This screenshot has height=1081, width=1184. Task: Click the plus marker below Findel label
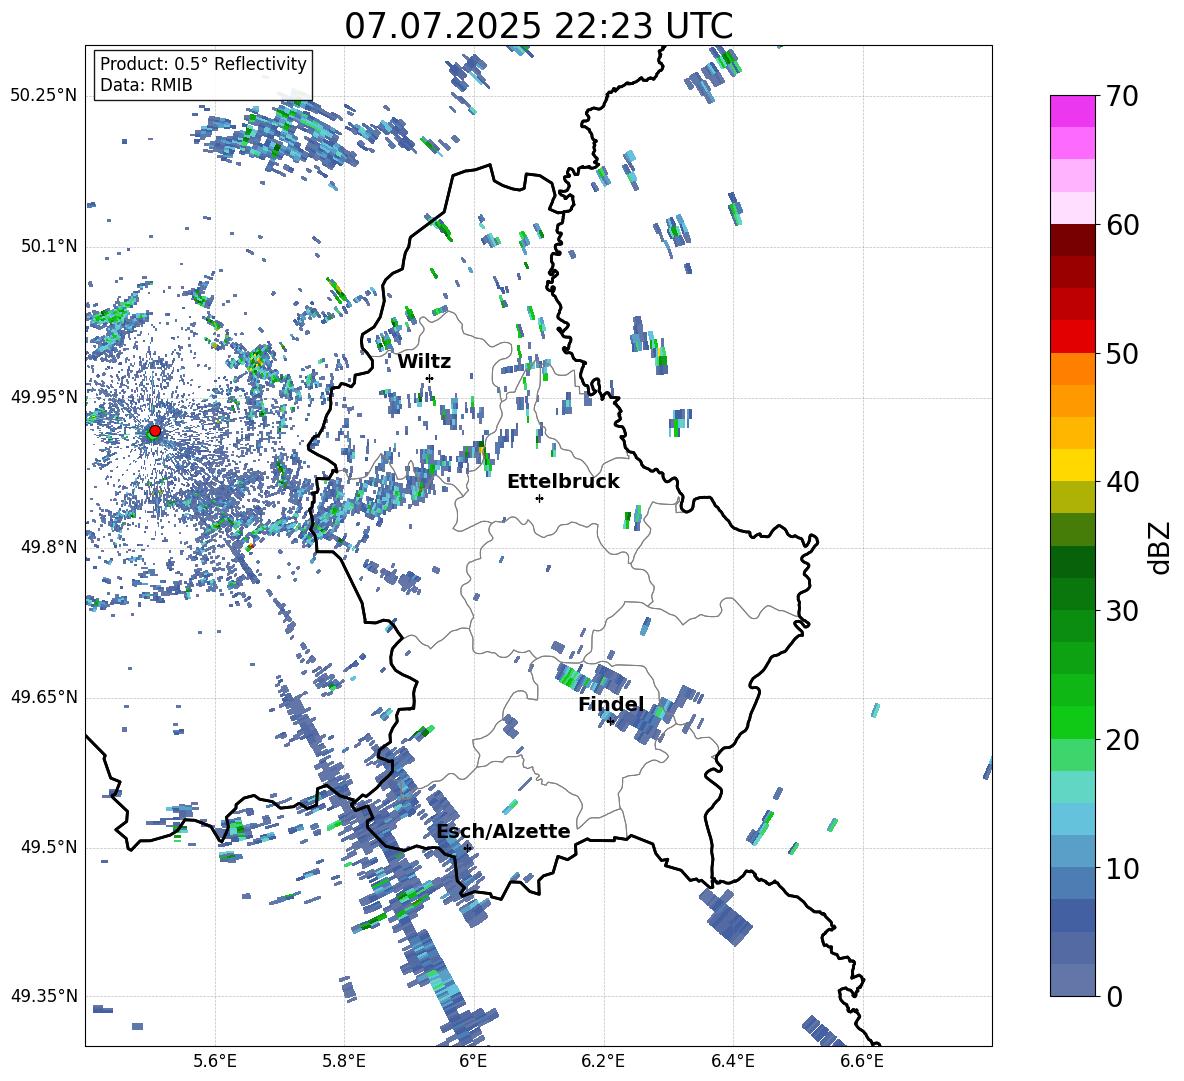[x=610, y=722]
